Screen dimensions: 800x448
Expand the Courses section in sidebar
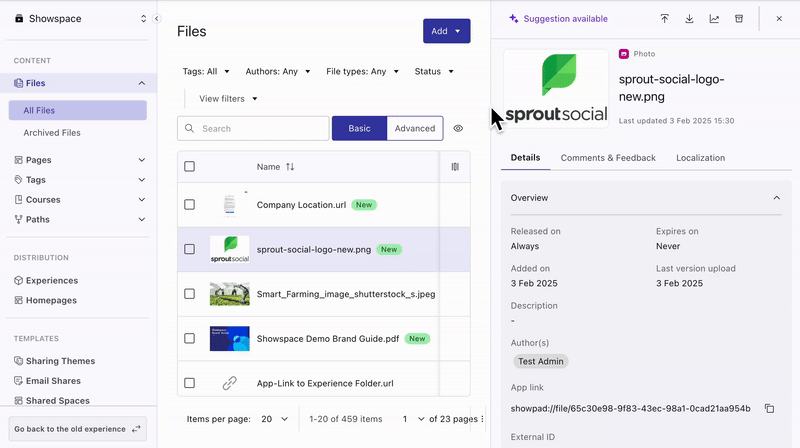[x=141, y=200]
